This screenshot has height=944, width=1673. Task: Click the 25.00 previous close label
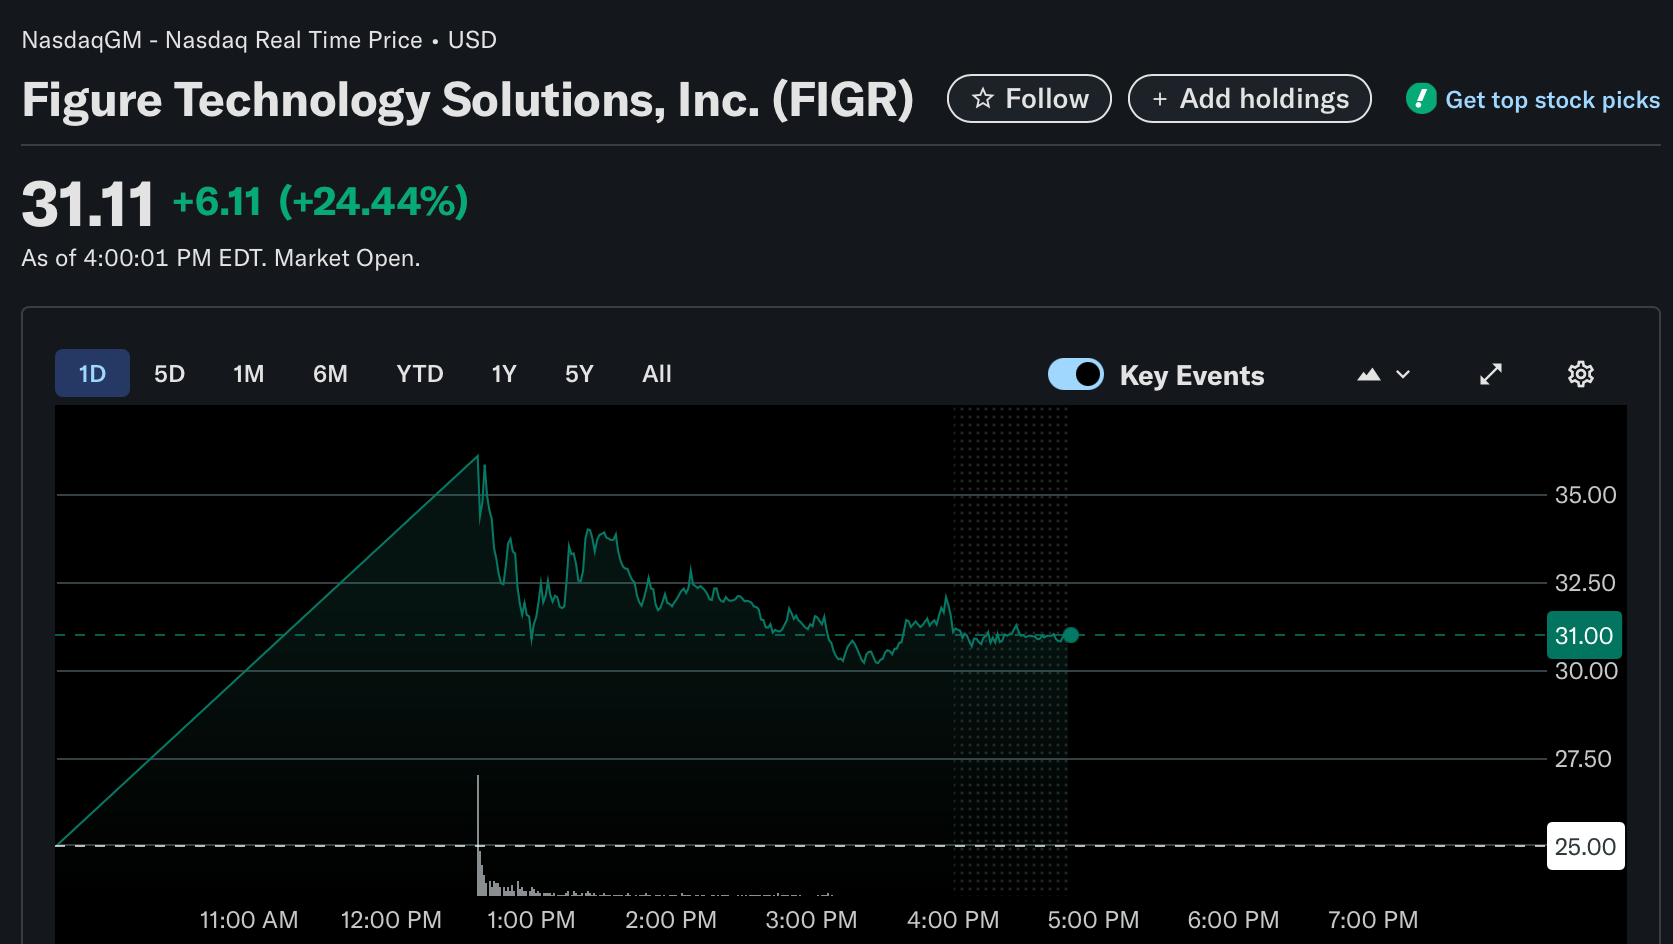pyautogui.click(x=1584, y=847)
